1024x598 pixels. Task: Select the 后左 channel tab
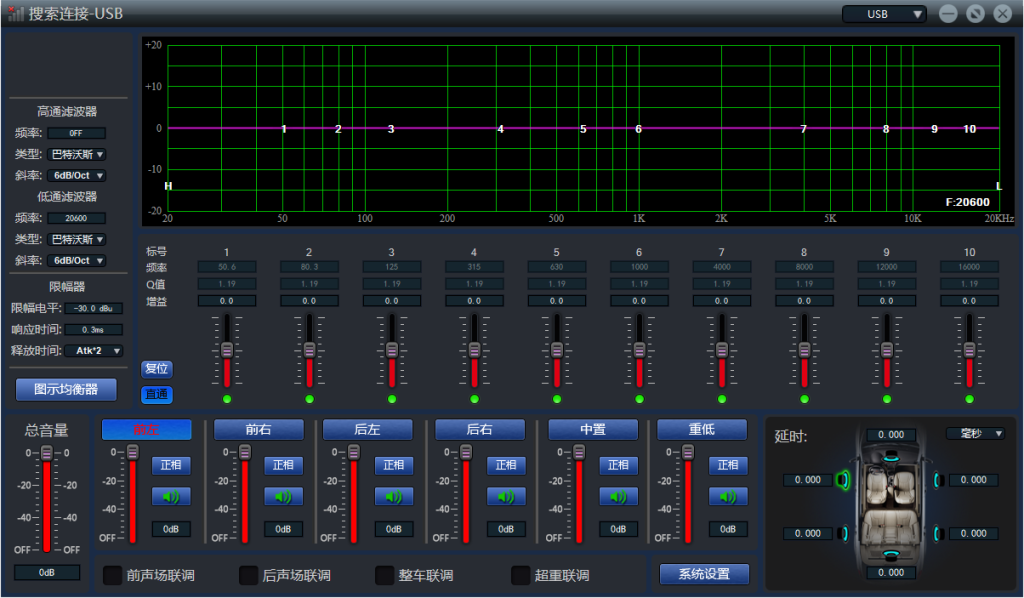368,430
